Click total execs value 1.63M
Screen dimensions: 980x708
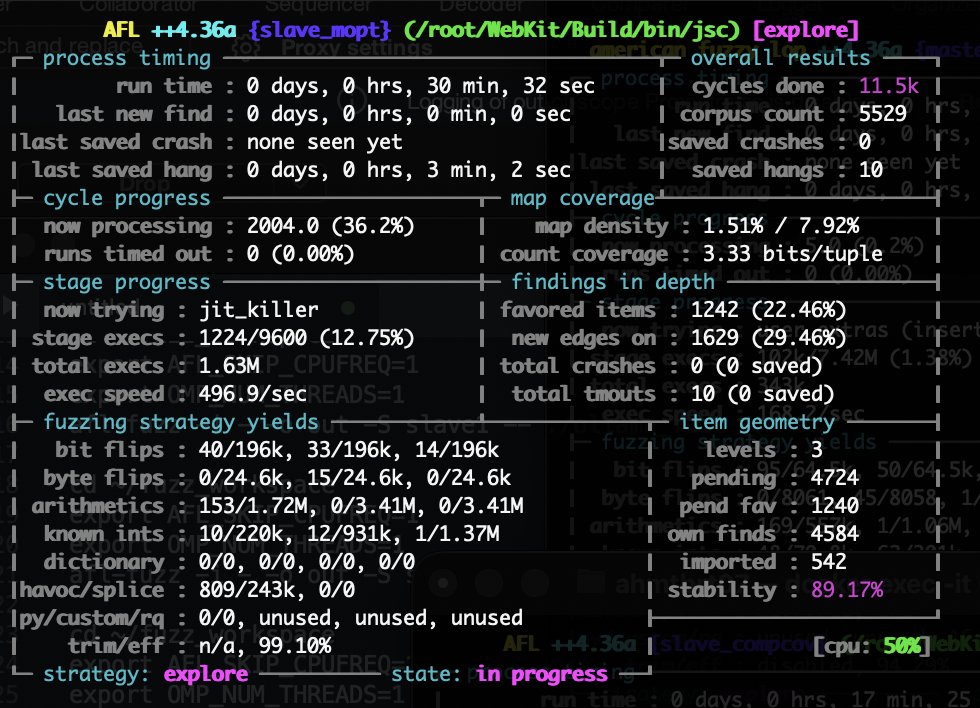[x=229, y=366]
